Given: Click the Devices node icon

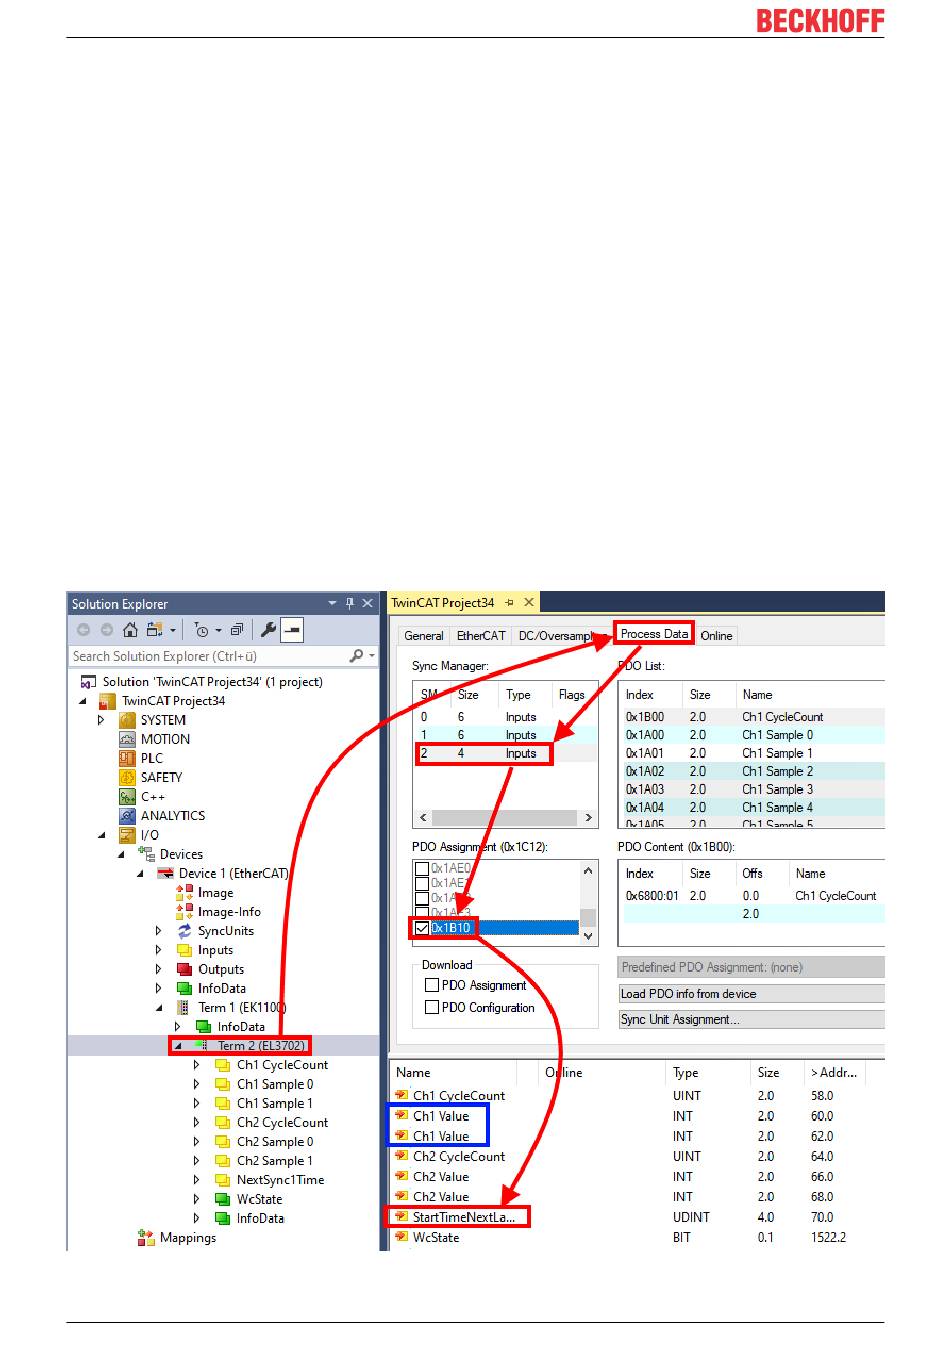Looking at the screenshot, I should 146,854.
